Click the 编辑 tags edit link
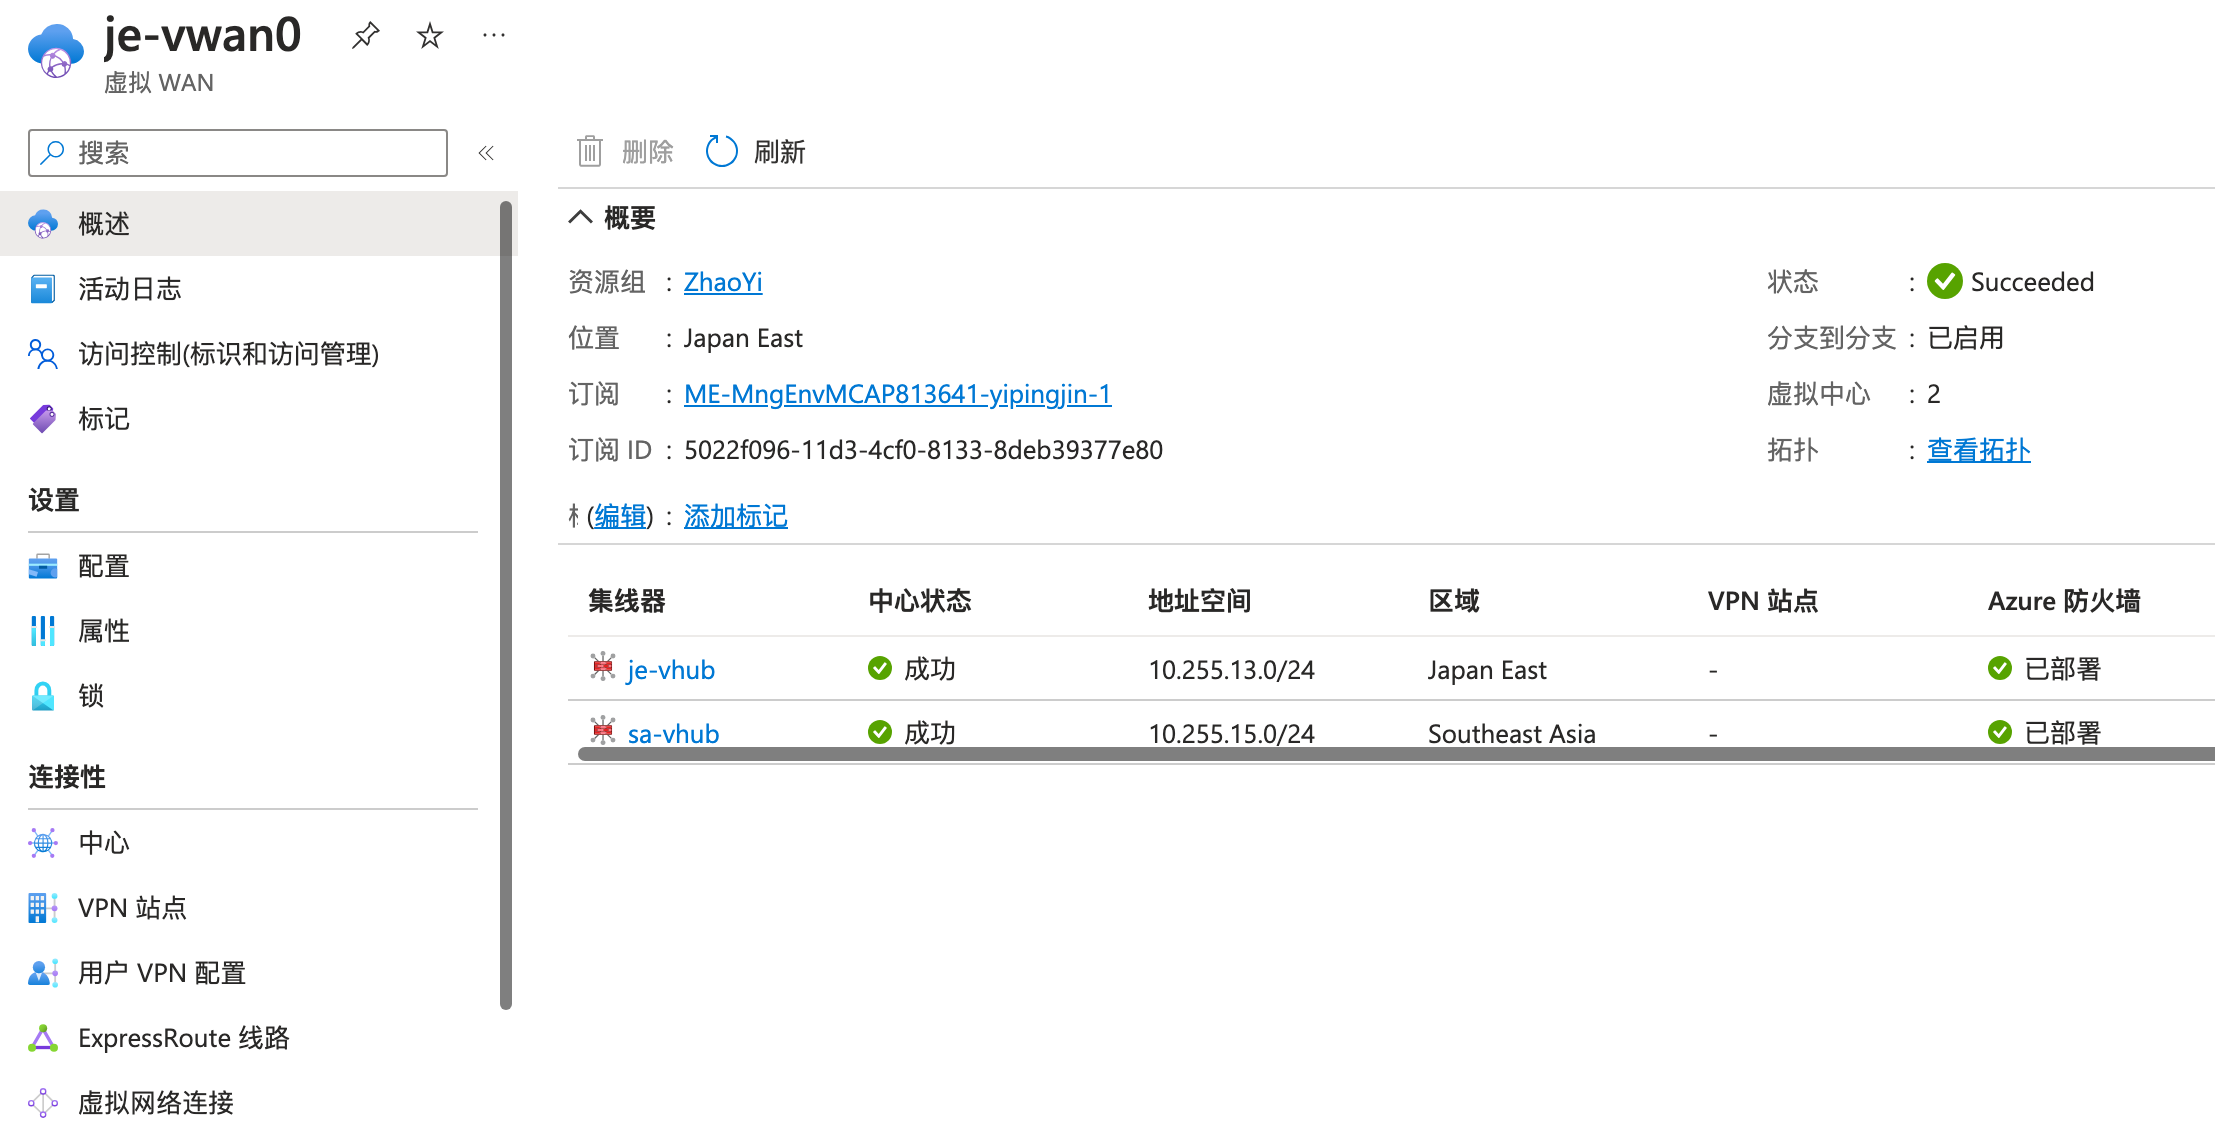 click(x=620, y=516)
